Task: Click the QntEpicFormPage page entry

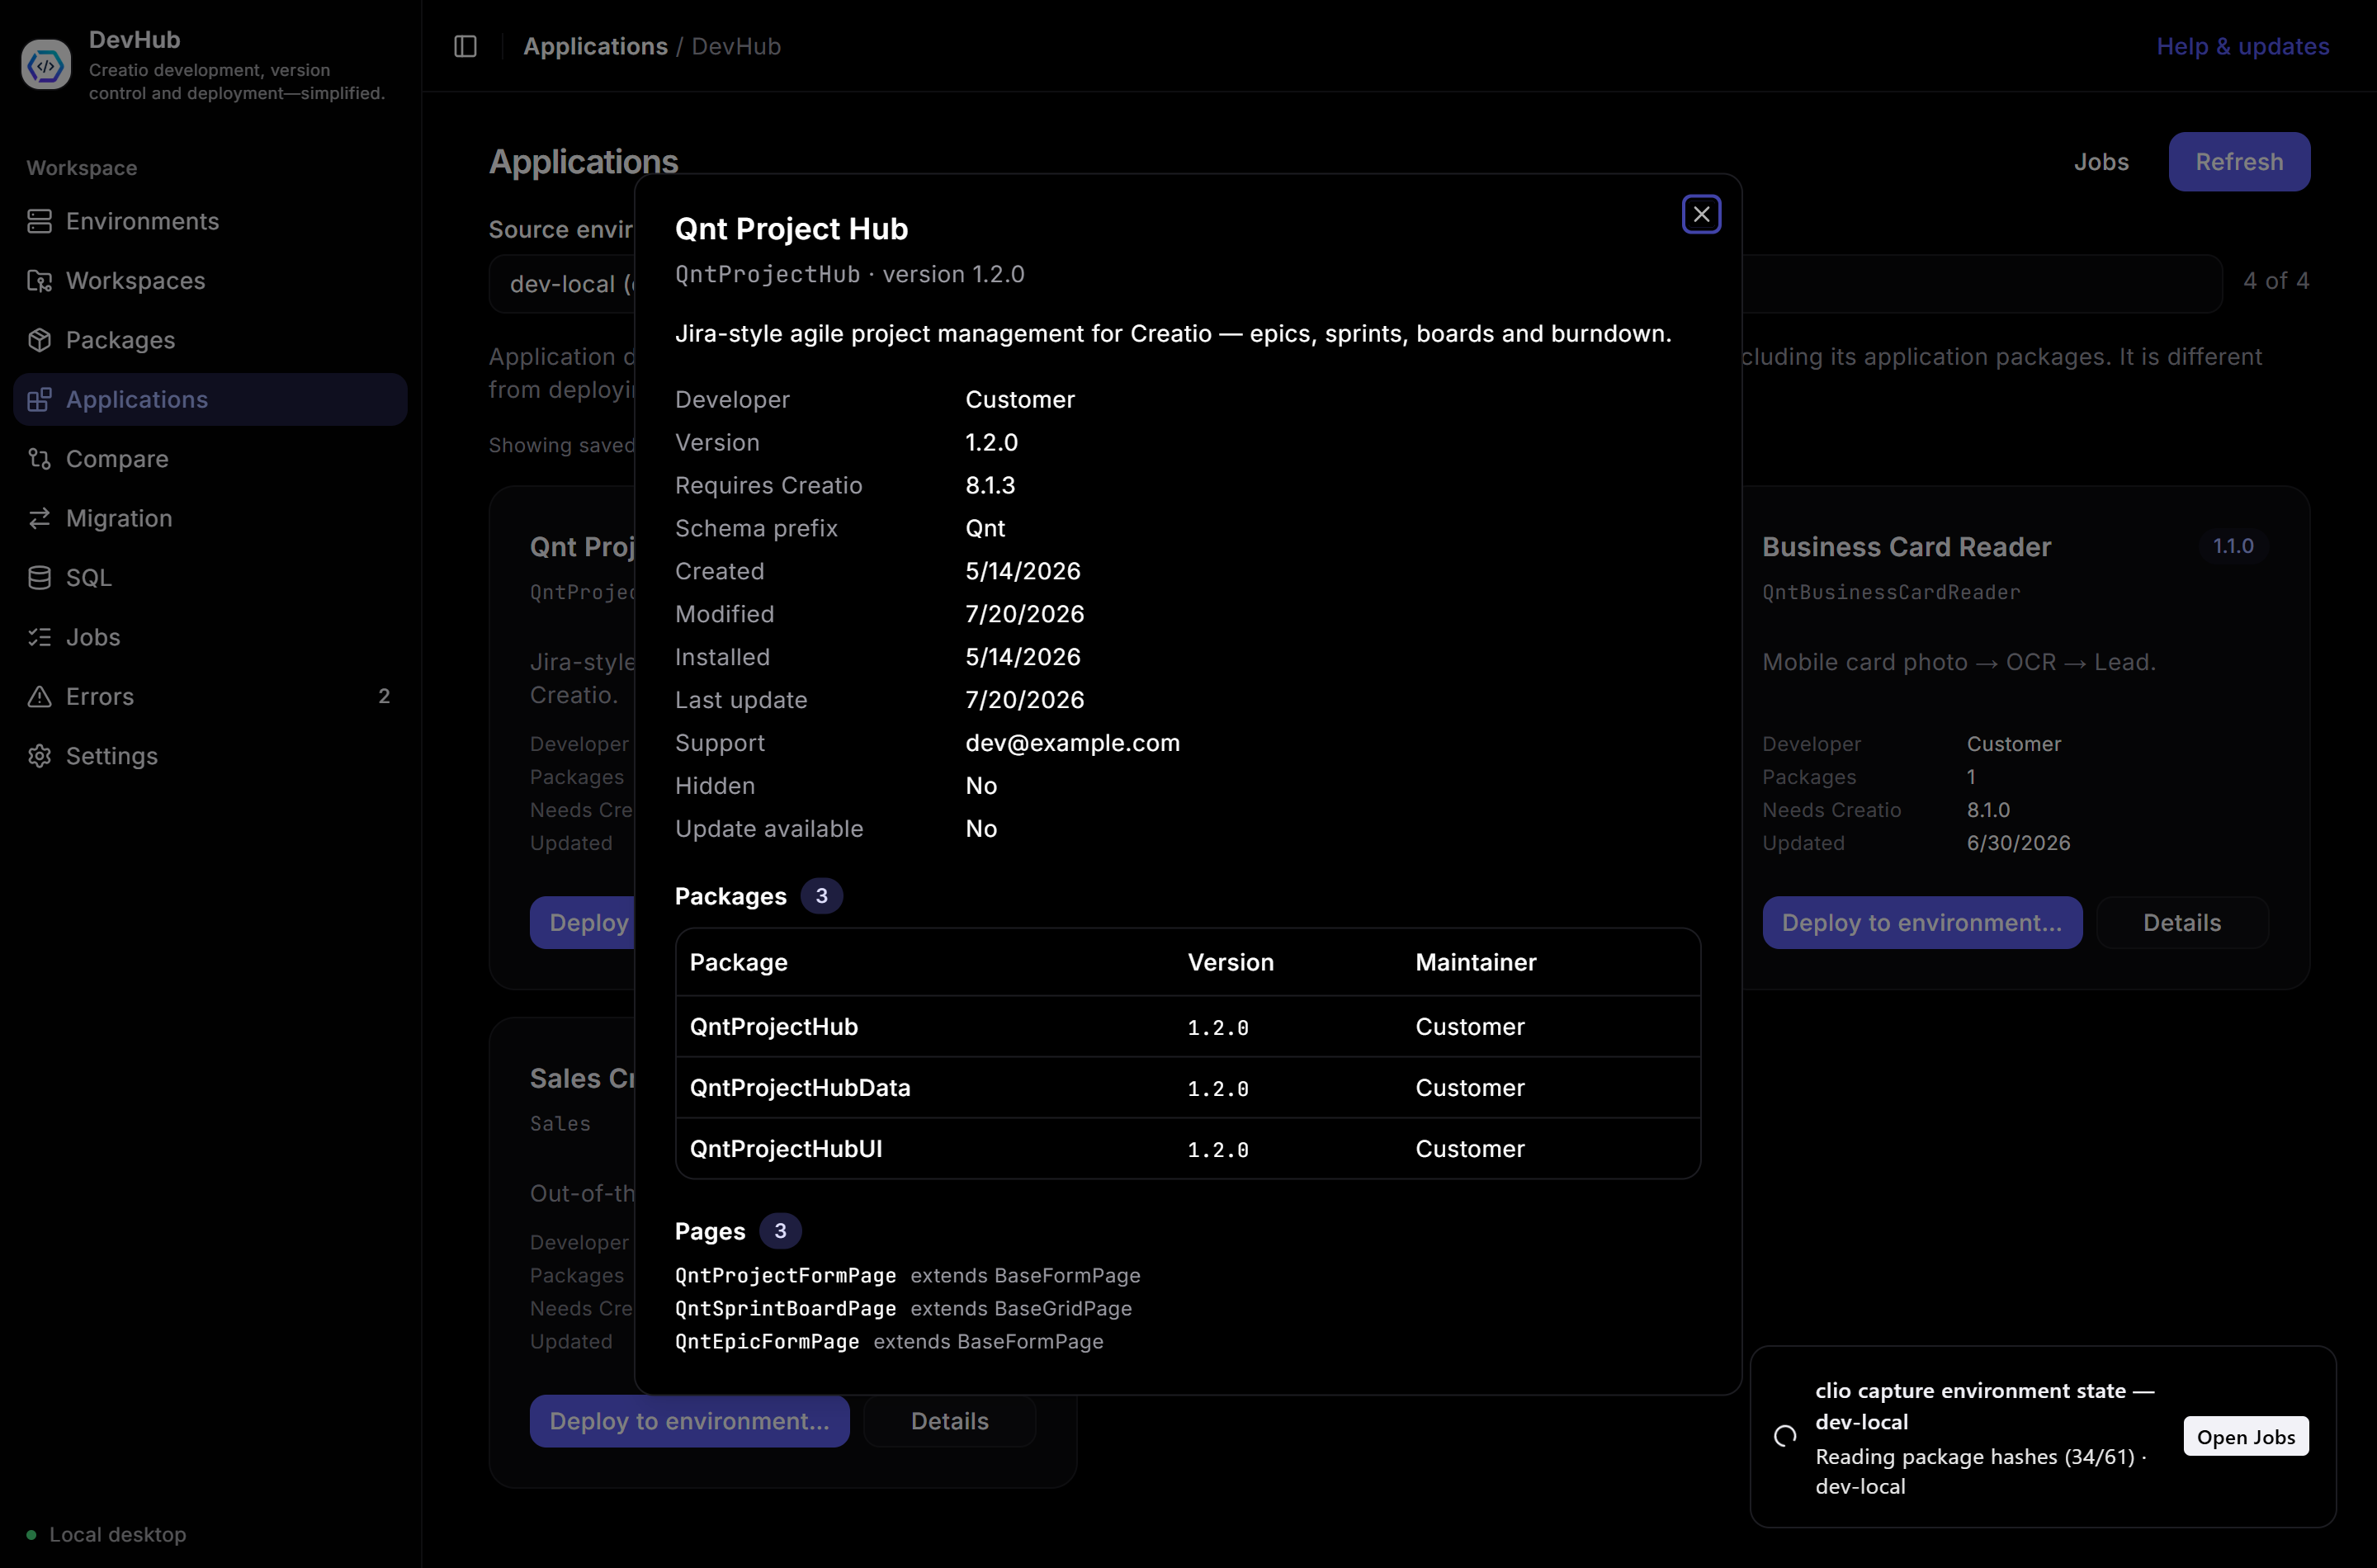Action: (x=889, y=1342)
